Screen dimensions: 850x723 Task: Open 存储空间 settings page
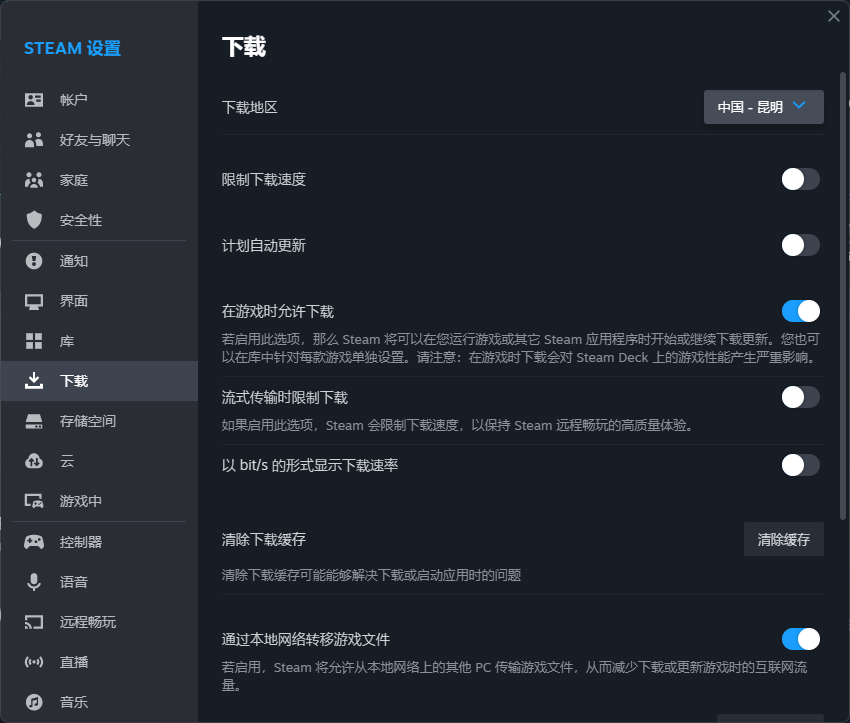99,421
